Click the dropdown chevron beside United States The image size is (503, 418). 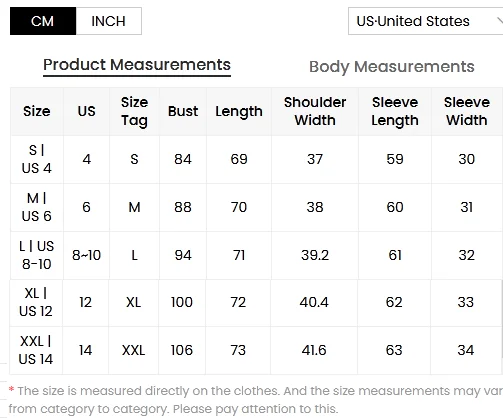point(499,21)
